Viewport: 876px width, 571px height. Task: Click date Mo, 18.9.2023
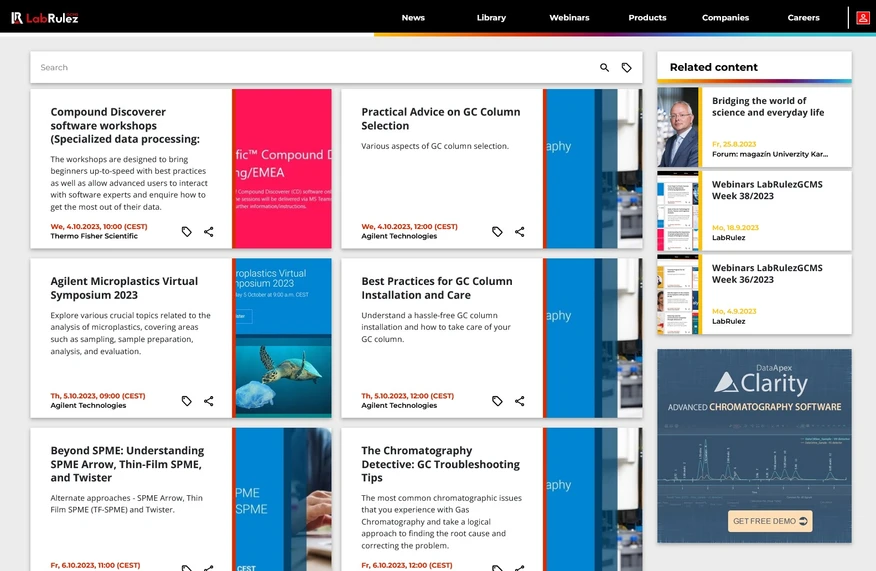tap(735, 228)
